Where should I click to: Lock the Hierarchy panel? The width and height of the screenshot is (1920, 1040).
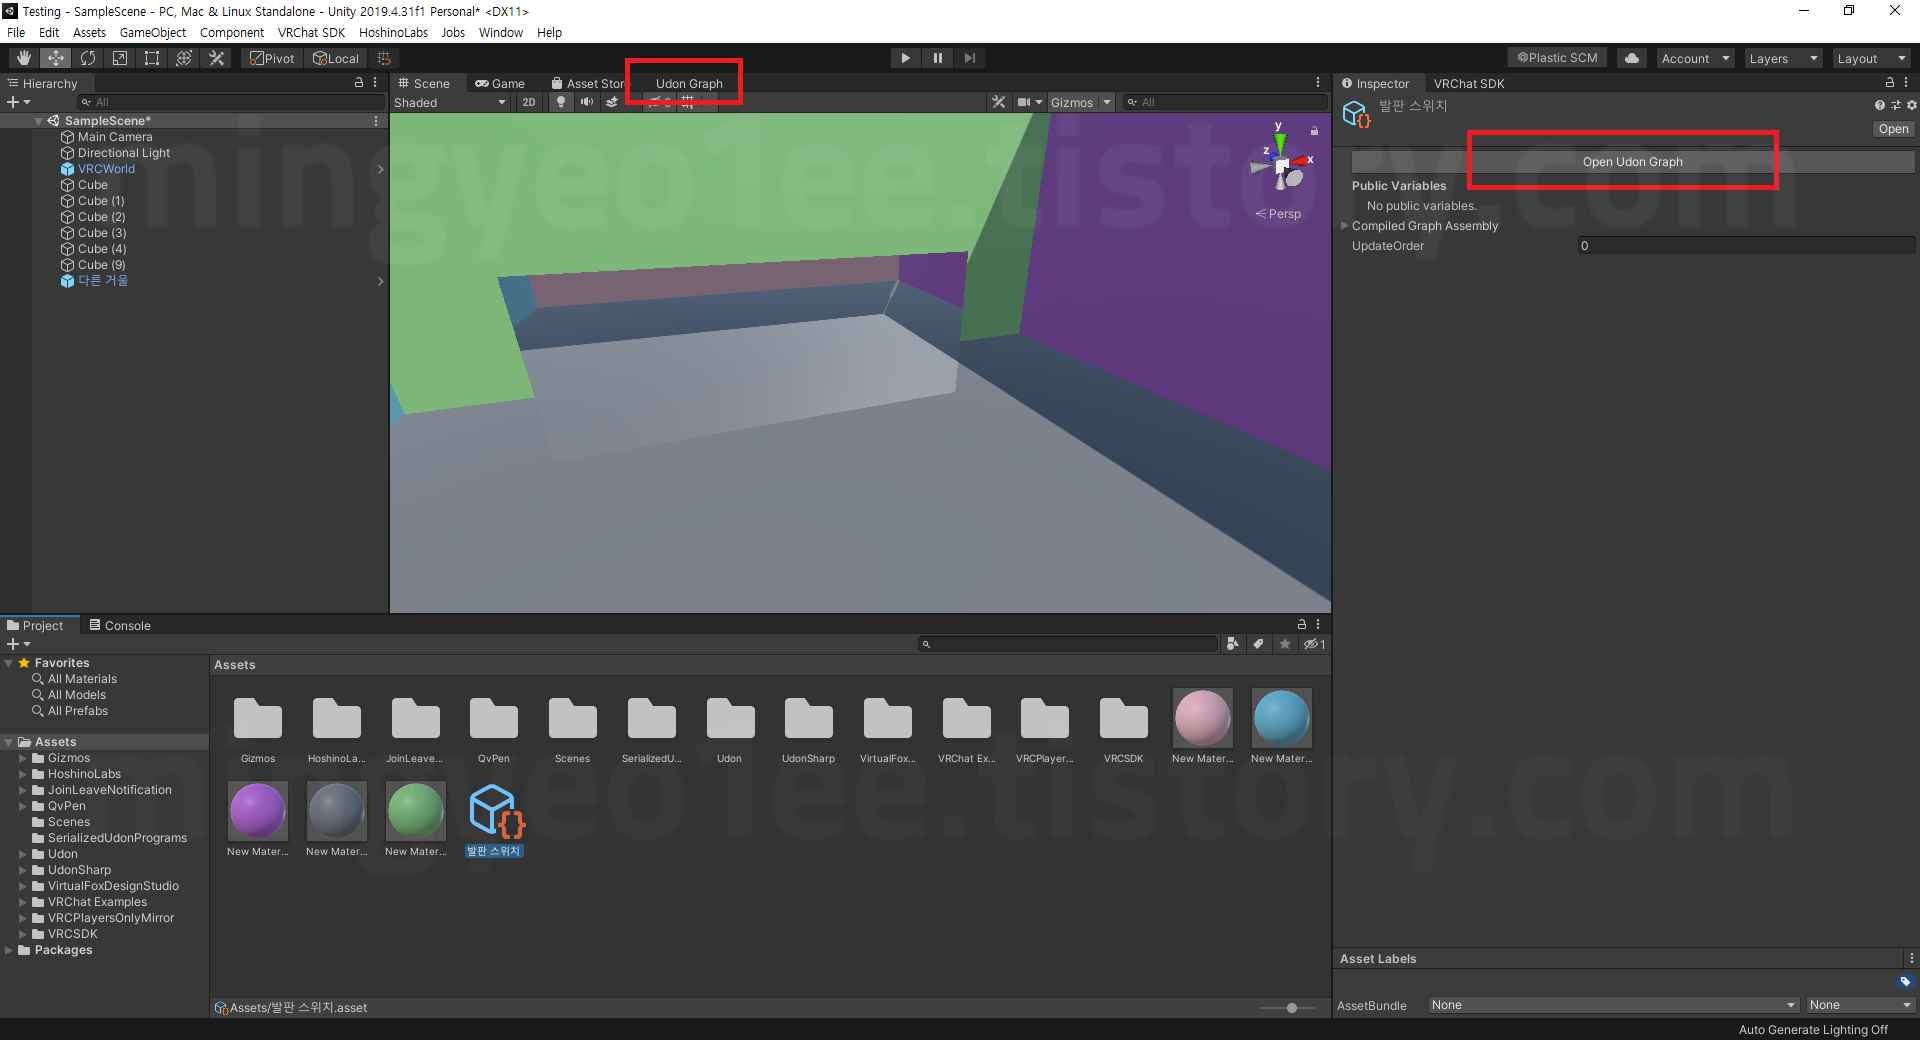coord(359,83)
